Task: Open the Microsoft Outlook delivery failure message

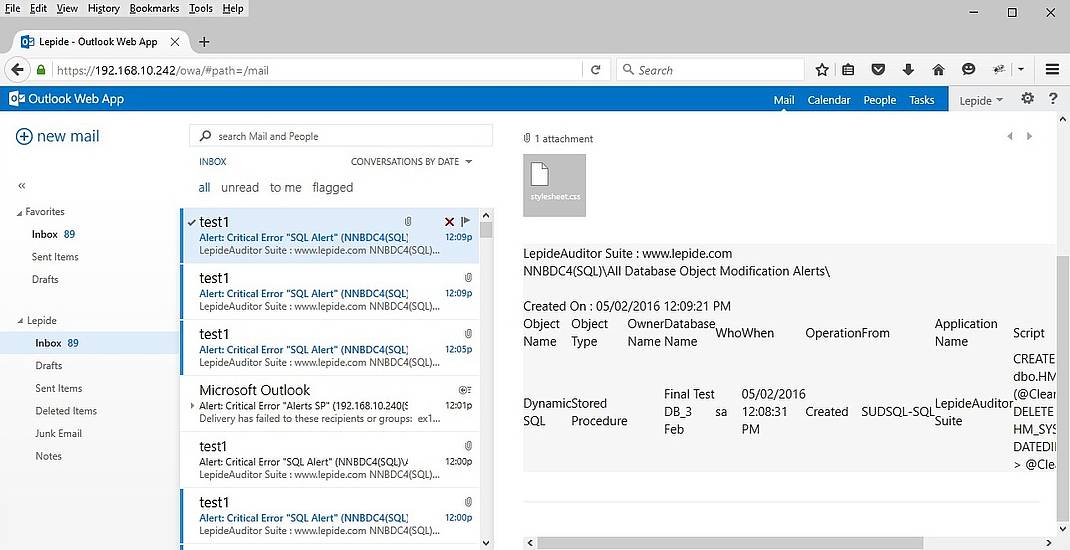Action: [320, 405]
